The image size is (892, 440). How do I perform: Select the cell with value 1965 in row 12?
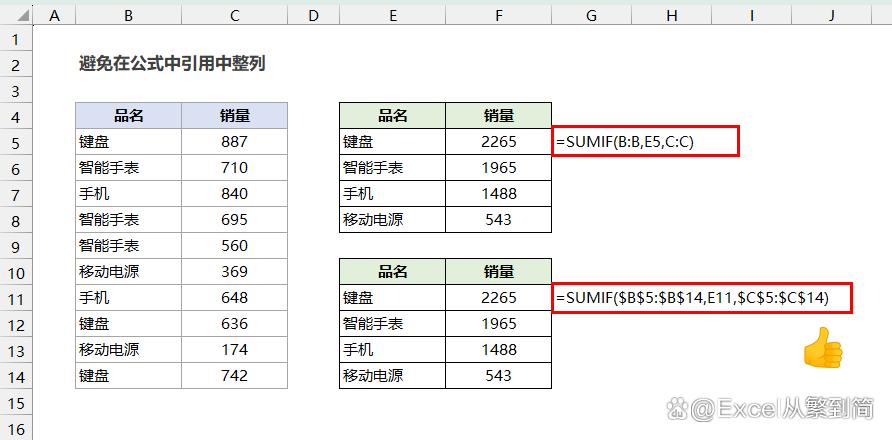pyautogui.click(x=498, y=324)
